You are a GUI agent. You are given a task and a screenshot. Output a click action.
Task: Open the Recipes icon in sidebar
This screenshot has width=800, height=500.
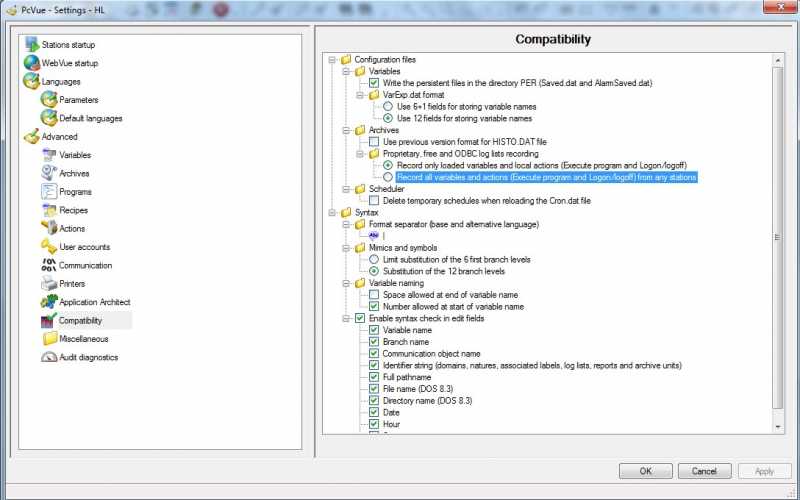click(49, 210)
